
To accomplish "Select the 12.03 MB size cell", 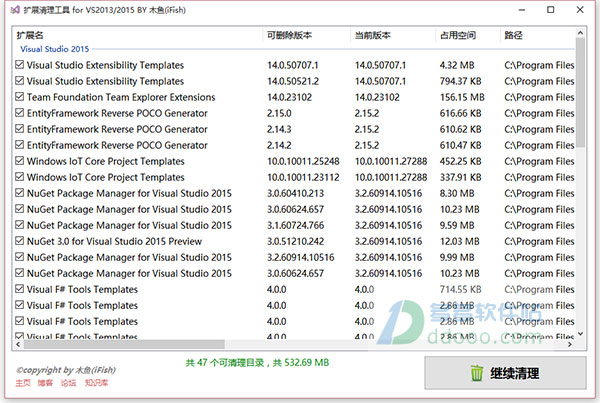I will point(459,241).
